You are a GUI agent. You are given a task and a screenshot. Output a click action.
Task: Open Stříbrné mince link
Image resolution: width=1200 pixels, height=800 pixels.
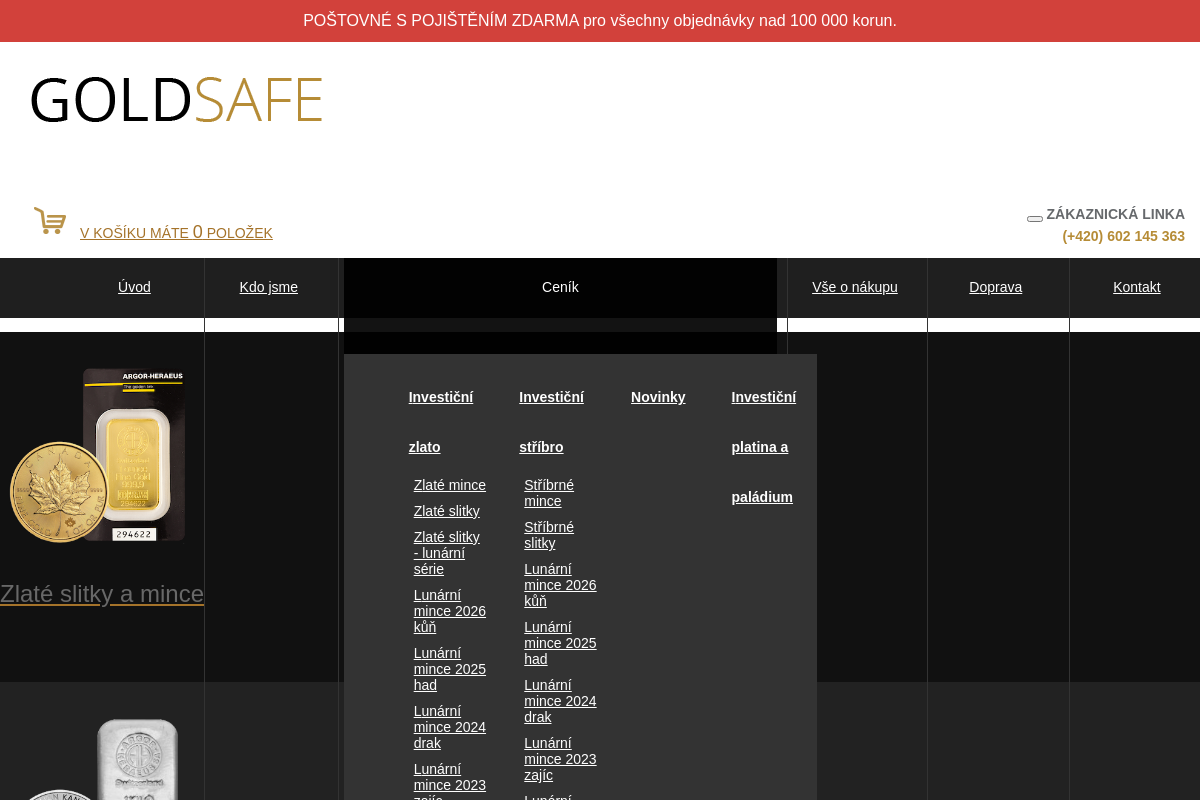(x=549, y=493)
